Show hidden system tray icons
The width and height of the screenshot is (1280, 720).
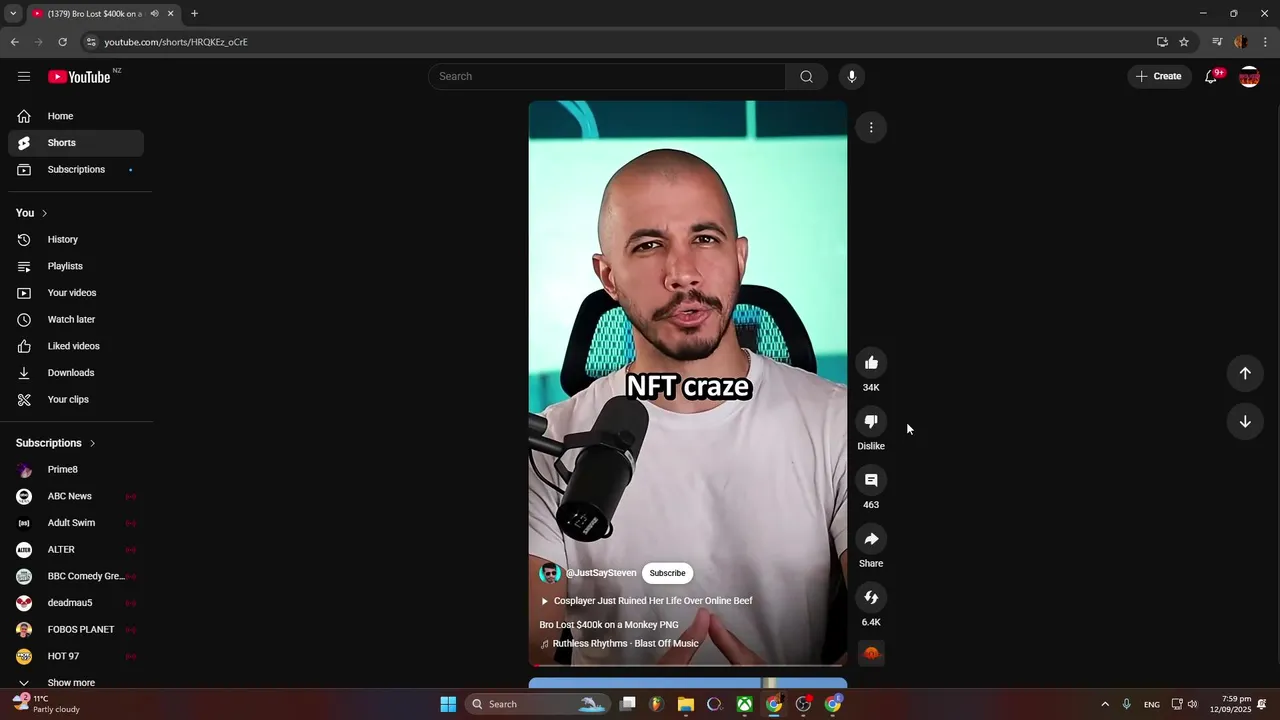coord(1105,704)
